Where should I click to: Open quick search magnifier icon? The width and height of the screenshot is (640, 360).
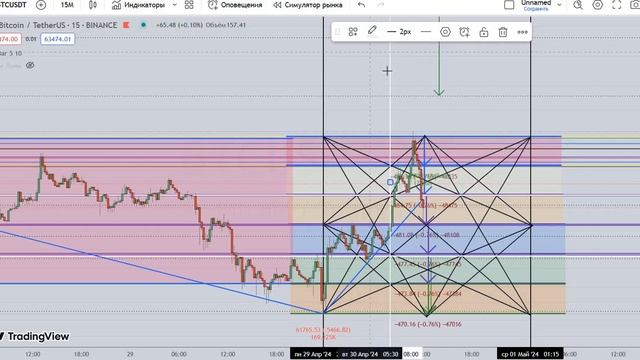[x=578, y=5]
